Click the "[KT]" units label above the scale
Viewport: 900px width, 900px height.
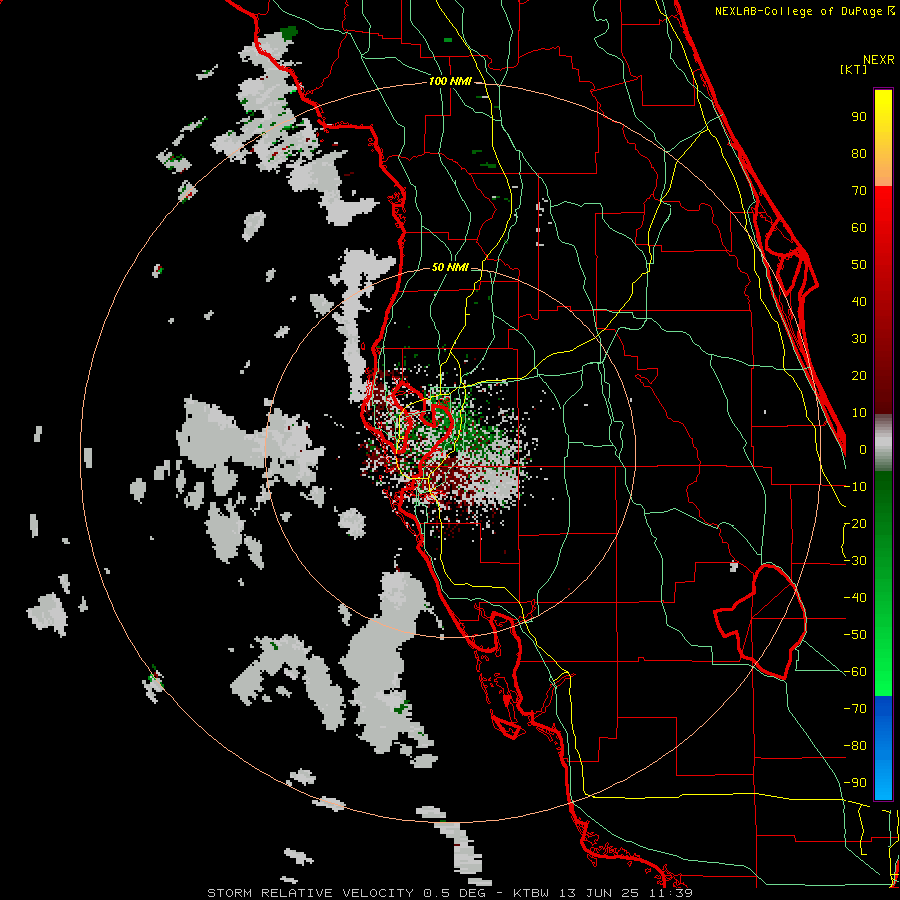(854, 69)
